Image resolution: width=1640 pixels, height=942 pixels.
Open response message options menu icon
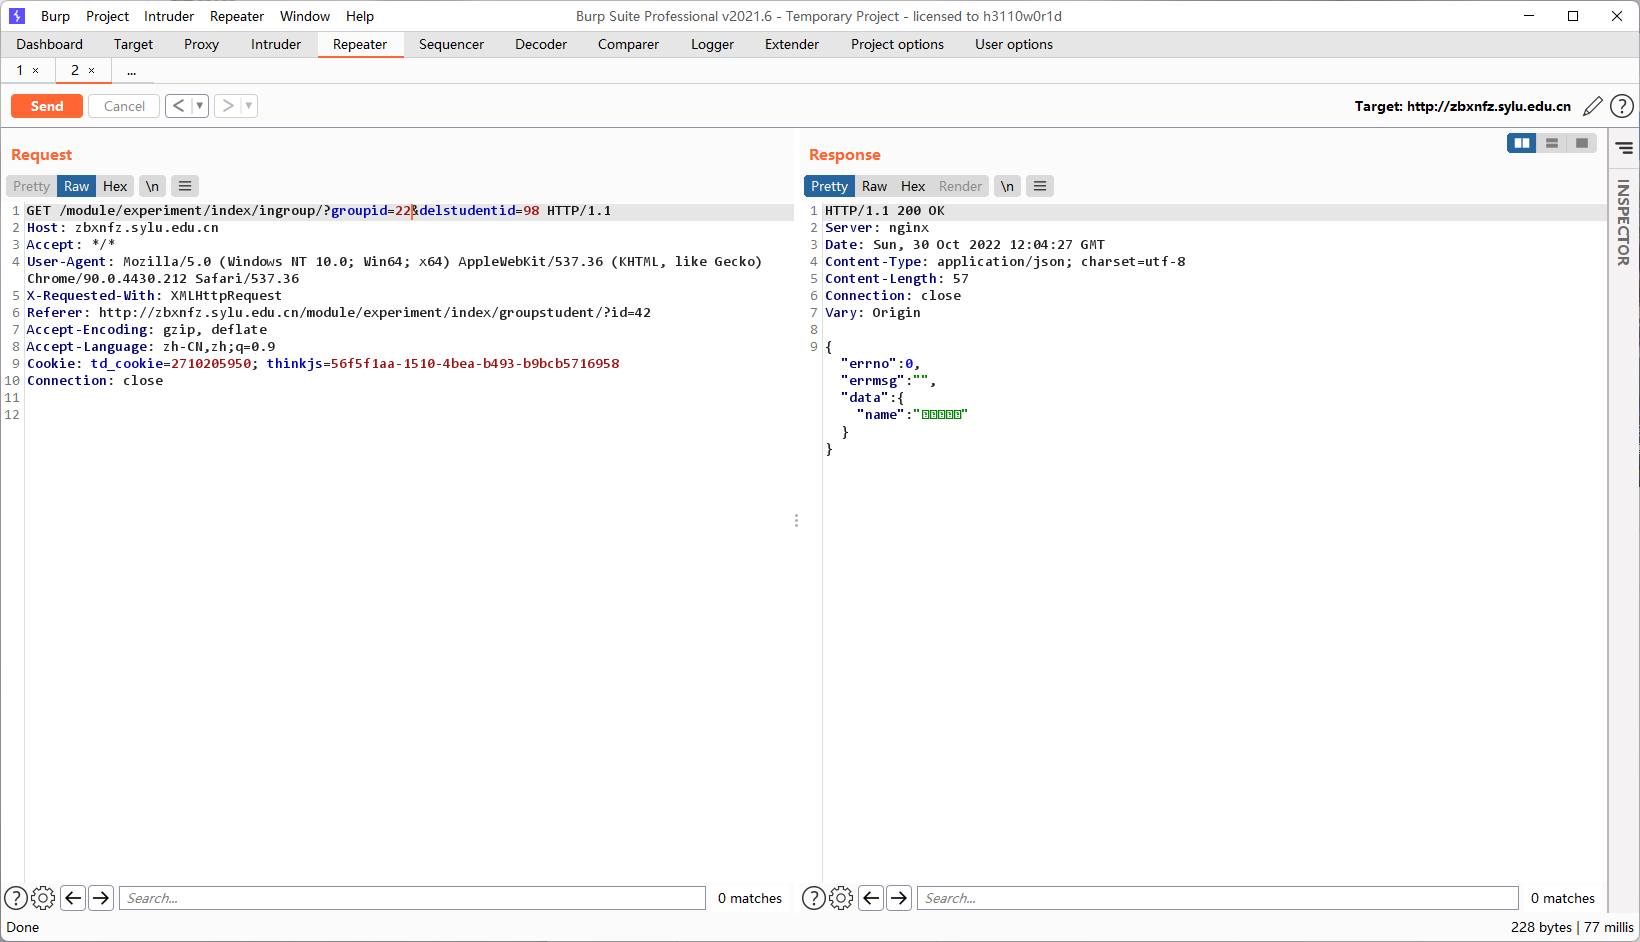click(1040, 186)
